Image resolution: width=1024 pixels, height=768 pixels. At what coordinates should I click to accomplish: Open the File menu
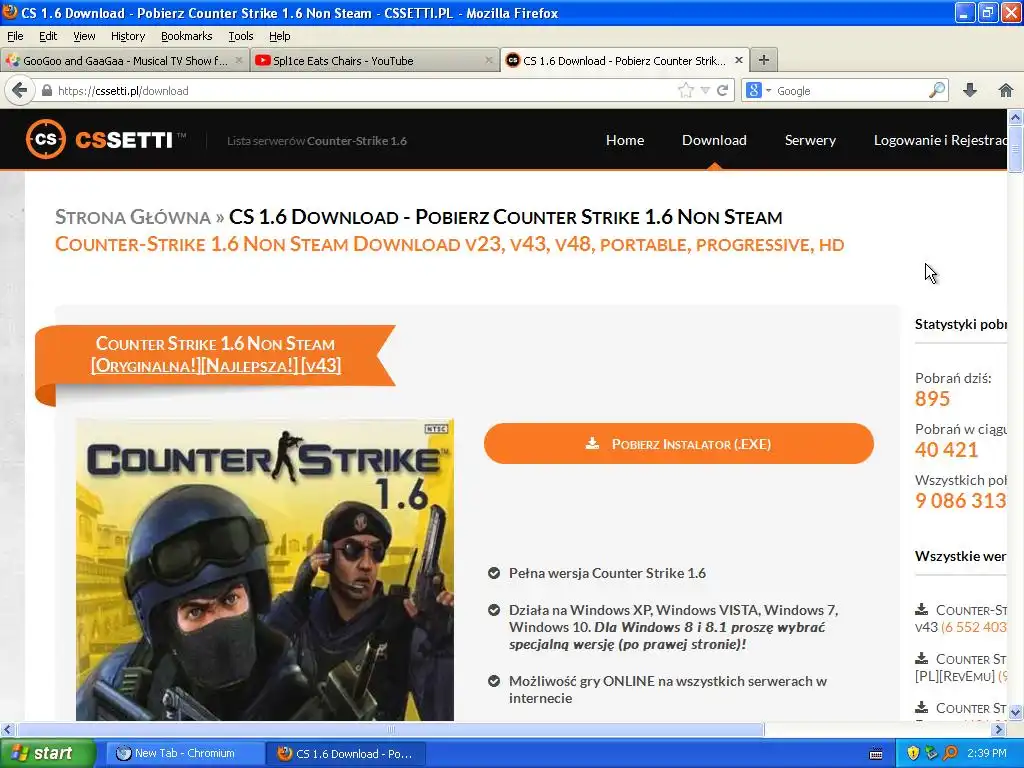(x=15, y=36)
